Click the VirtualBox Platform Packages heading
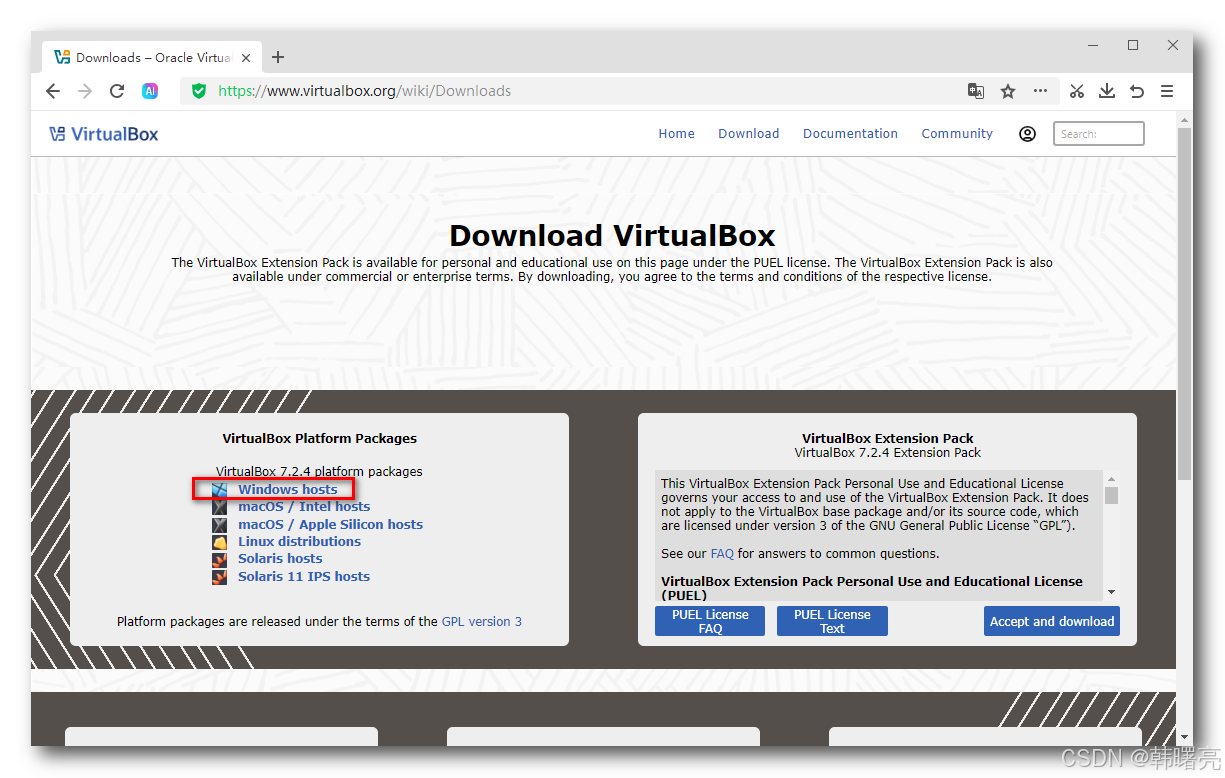The image size is (1225, 778). [x=319, y=438]
